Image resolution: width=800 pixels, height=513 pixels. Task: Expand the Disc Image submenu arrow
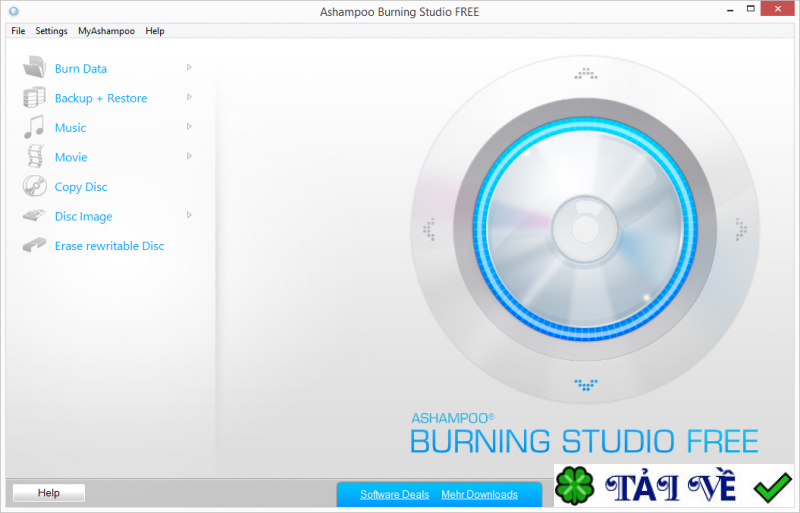189,215
